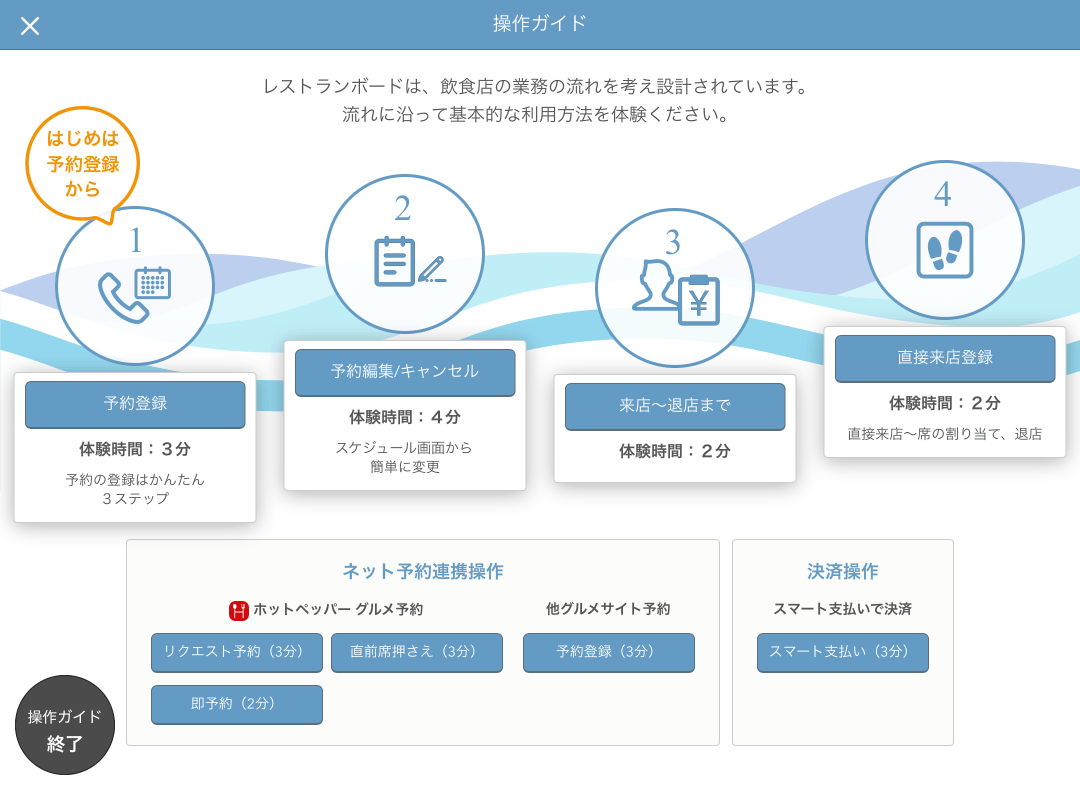Launch the 直接来店登録 tutorial
This screenshot has height=794, width=1080.
(945, 358)
